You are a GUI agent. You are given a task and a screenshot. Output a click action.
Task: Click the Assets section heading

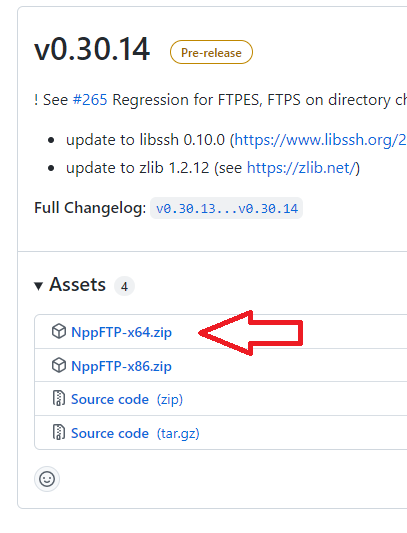tap(78, 285)
